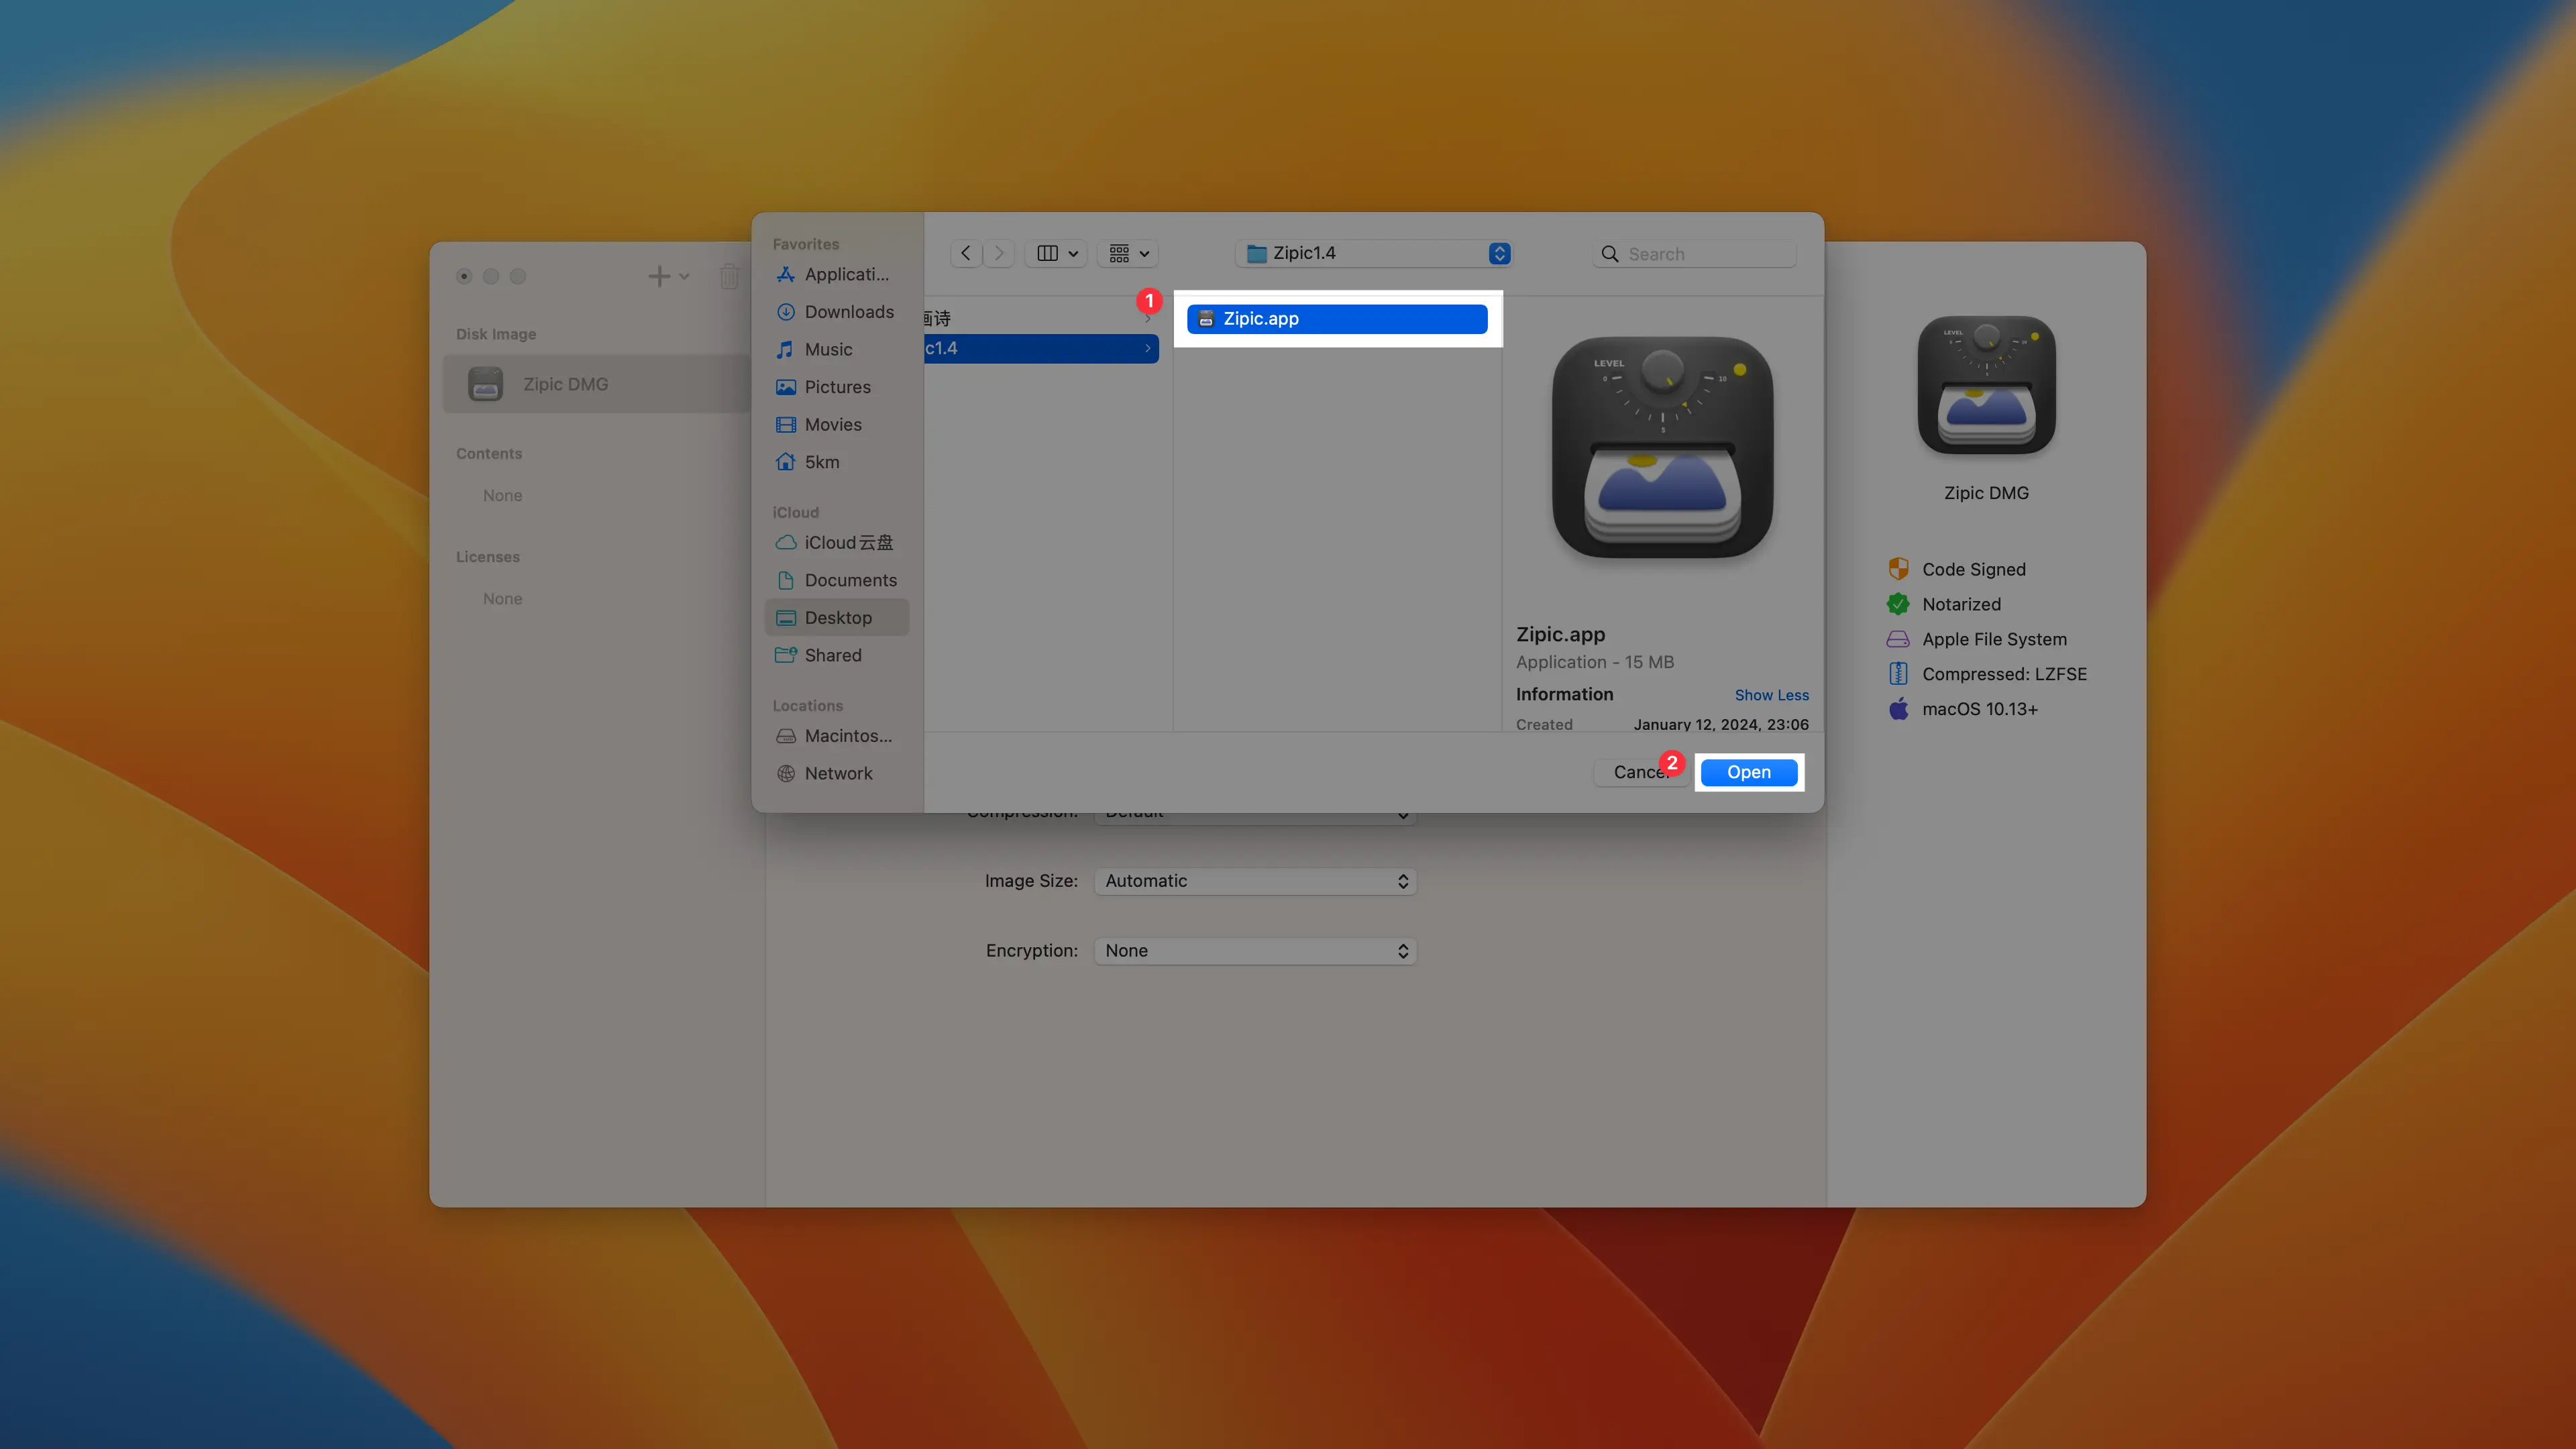The image size is (2576, 1449).
Task: Open the Movies sidebar folder
Action: pos(836,424)
